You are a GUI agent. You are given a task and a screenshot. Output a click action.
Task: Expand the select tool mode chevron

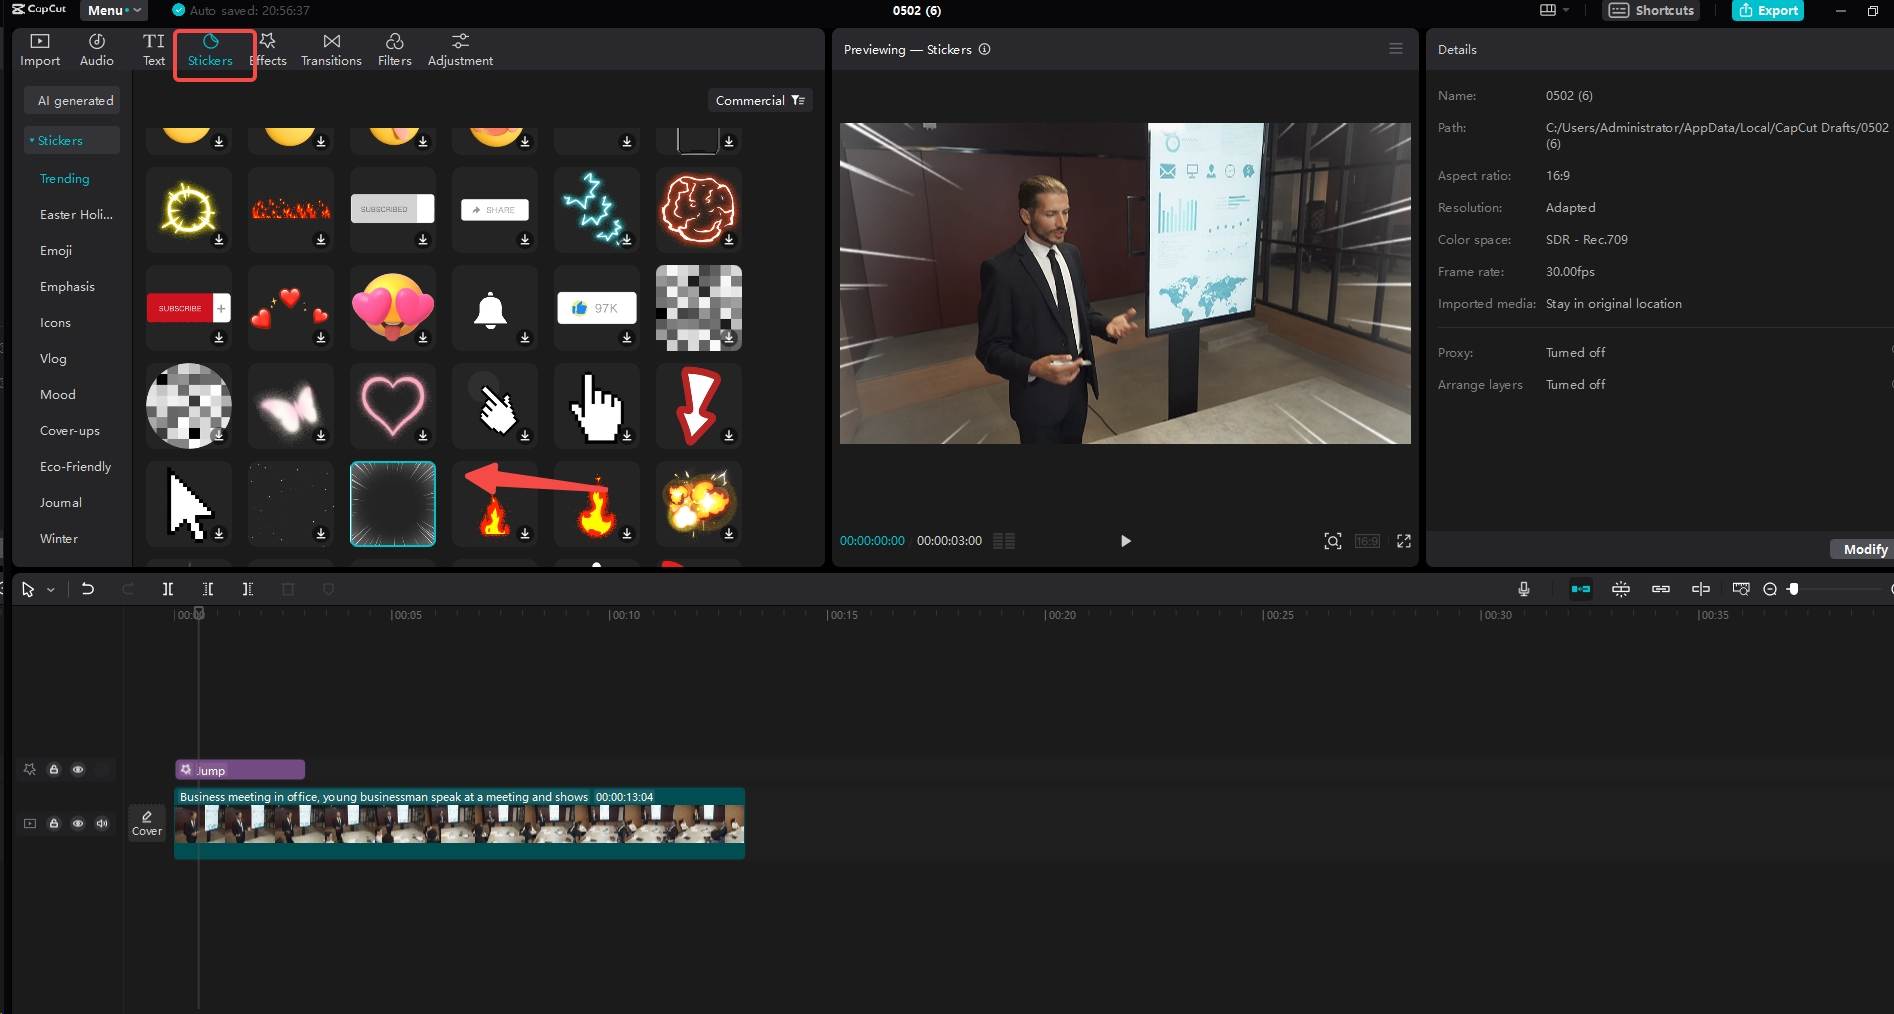tap(50, 590)
